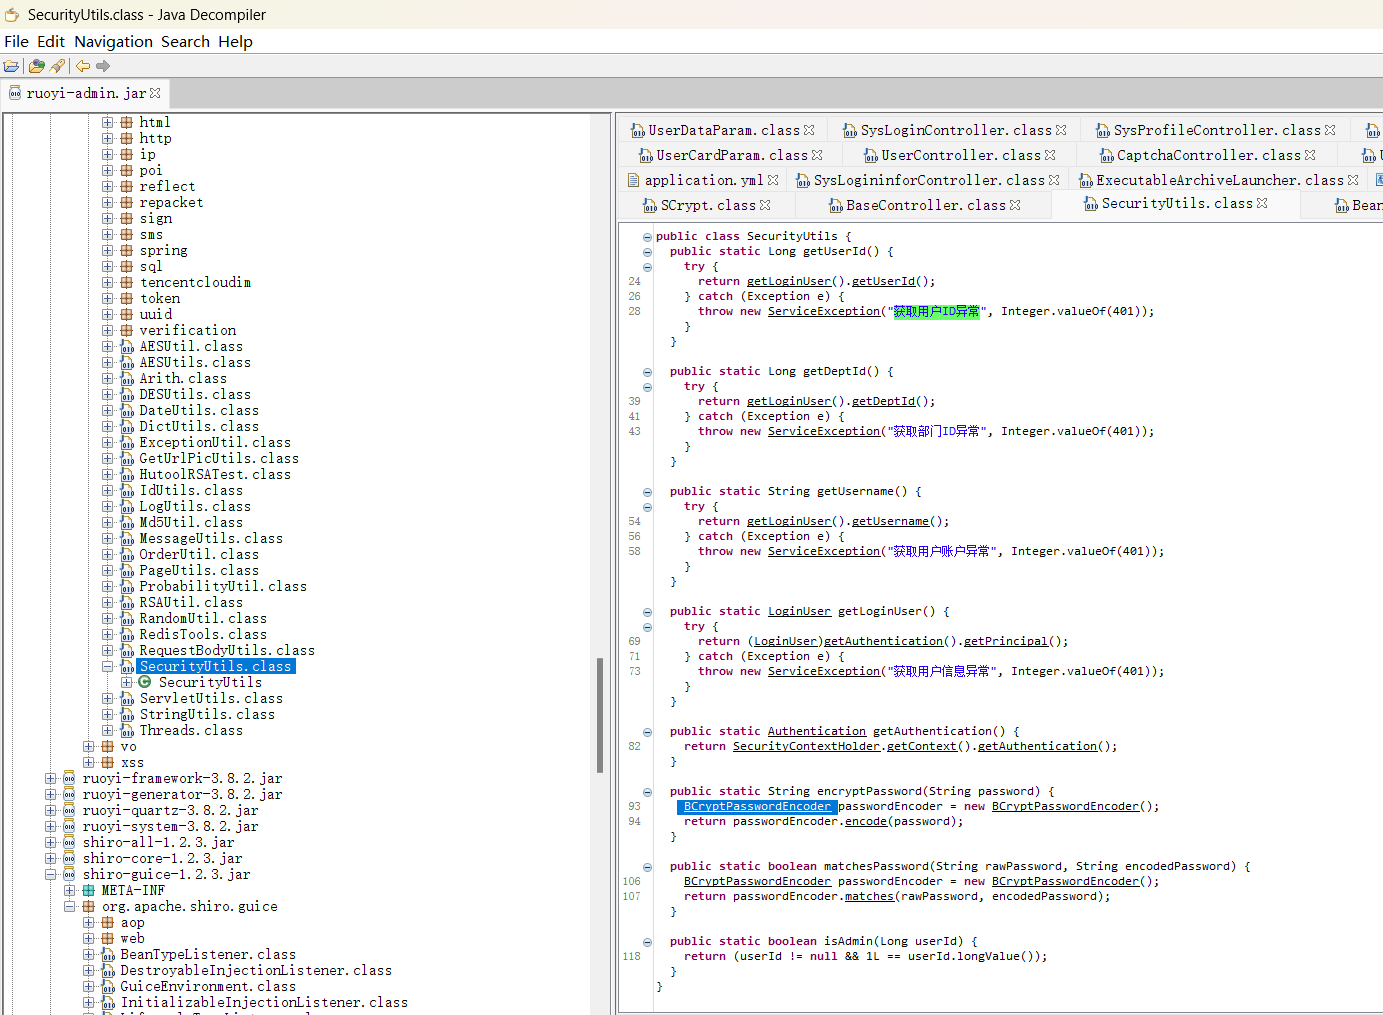Close the SysProfileController.class tab
This screenshot has width=1383, height=1015.
click(x=1330, y=130)
